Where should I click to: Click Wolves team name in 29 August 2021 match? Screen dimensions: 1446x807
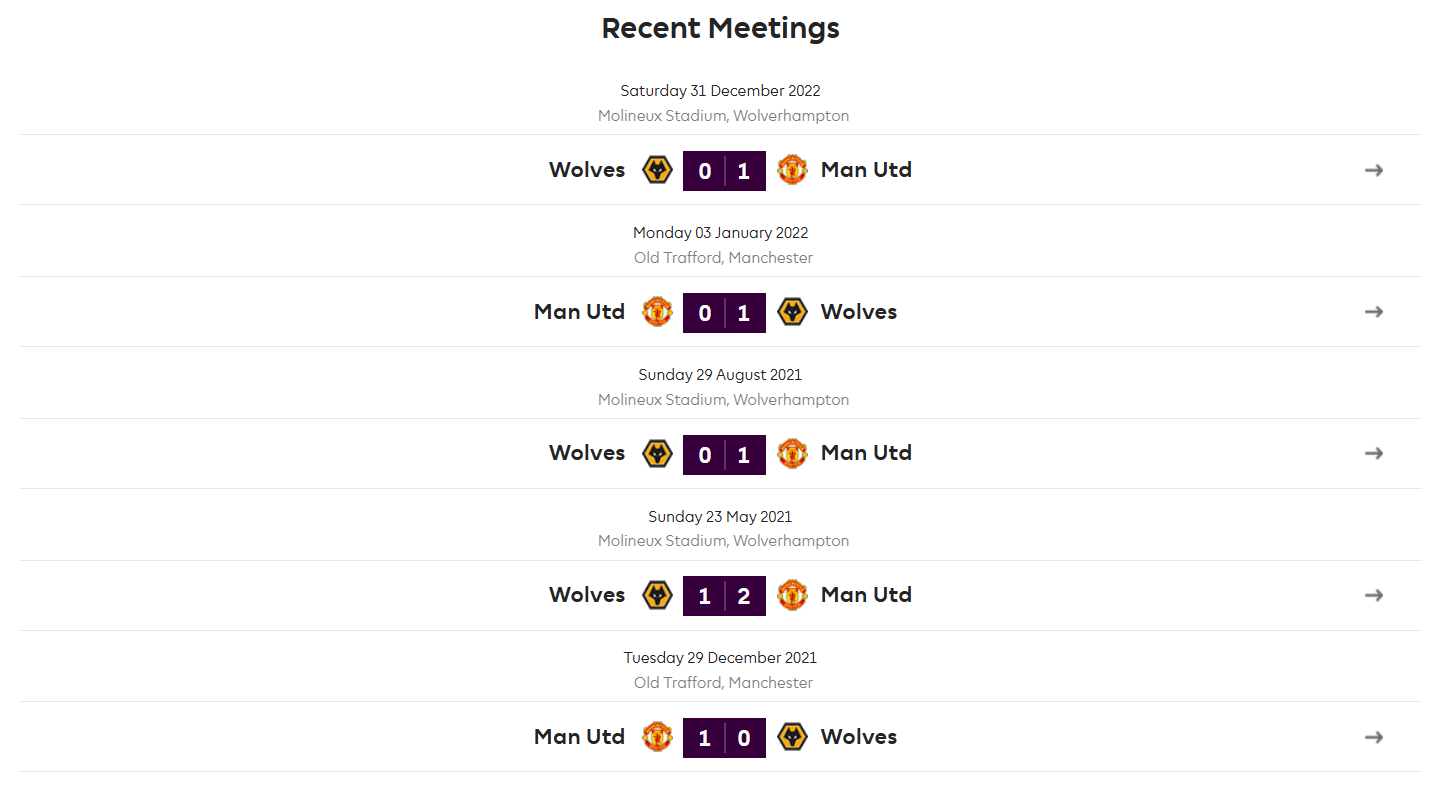point(587,453)
